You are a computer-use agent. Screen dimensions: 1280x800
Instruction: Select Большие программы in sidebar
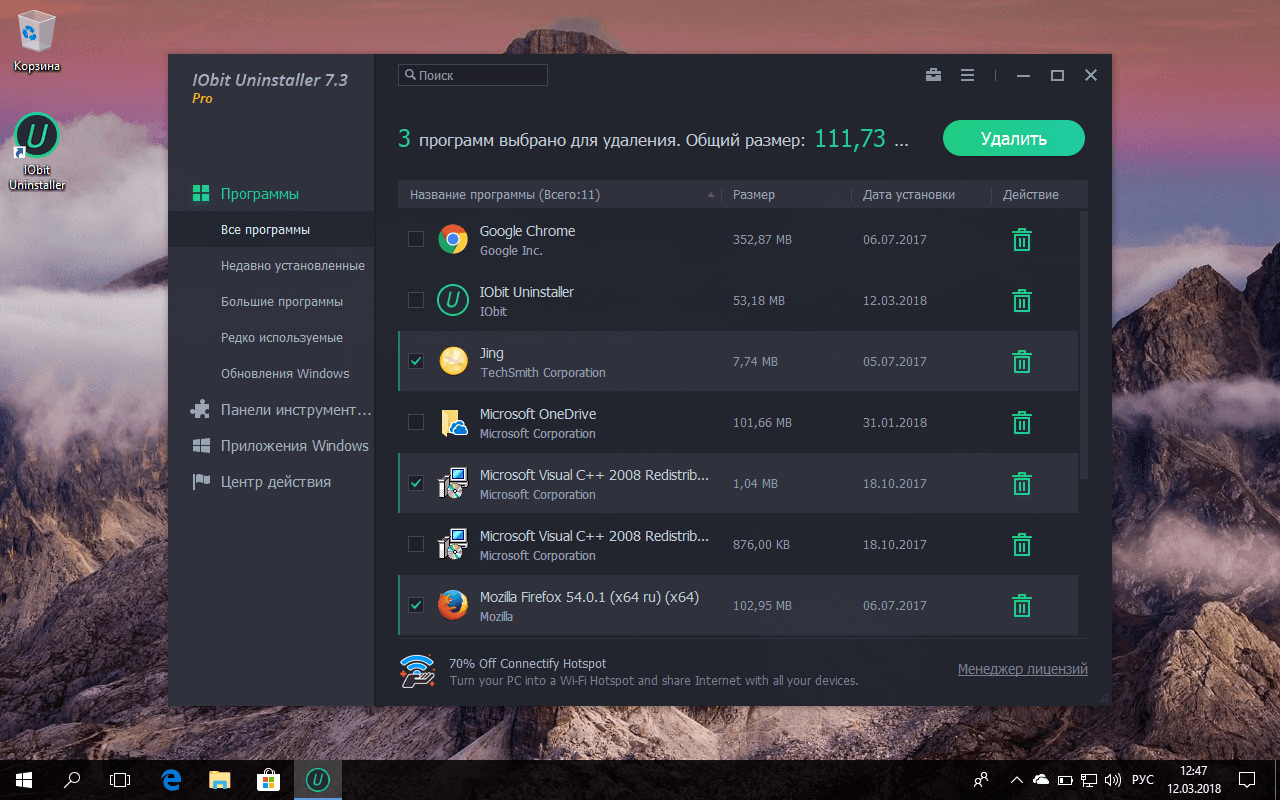pos(281,302)
